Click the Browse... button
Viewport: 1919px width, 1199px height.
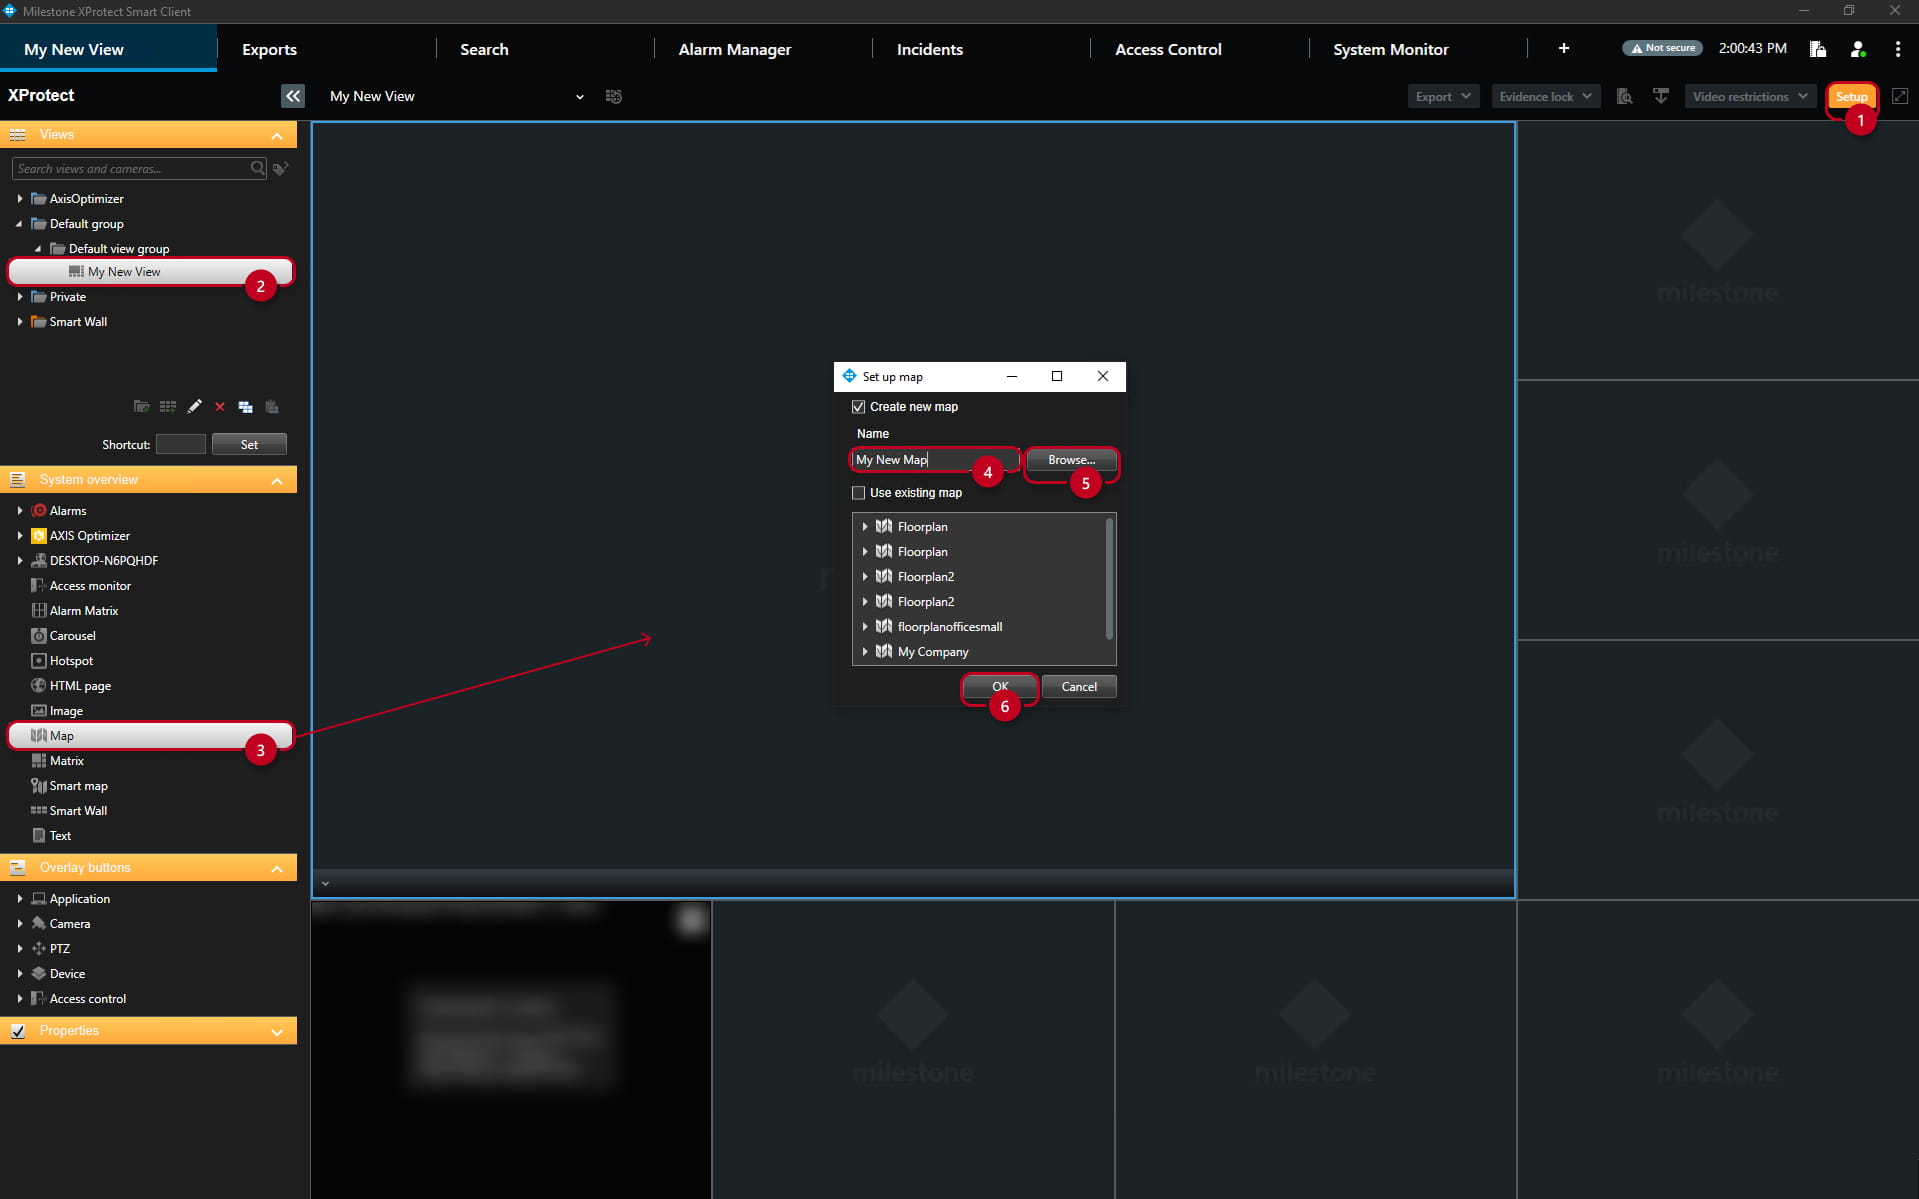[1071, 460]
